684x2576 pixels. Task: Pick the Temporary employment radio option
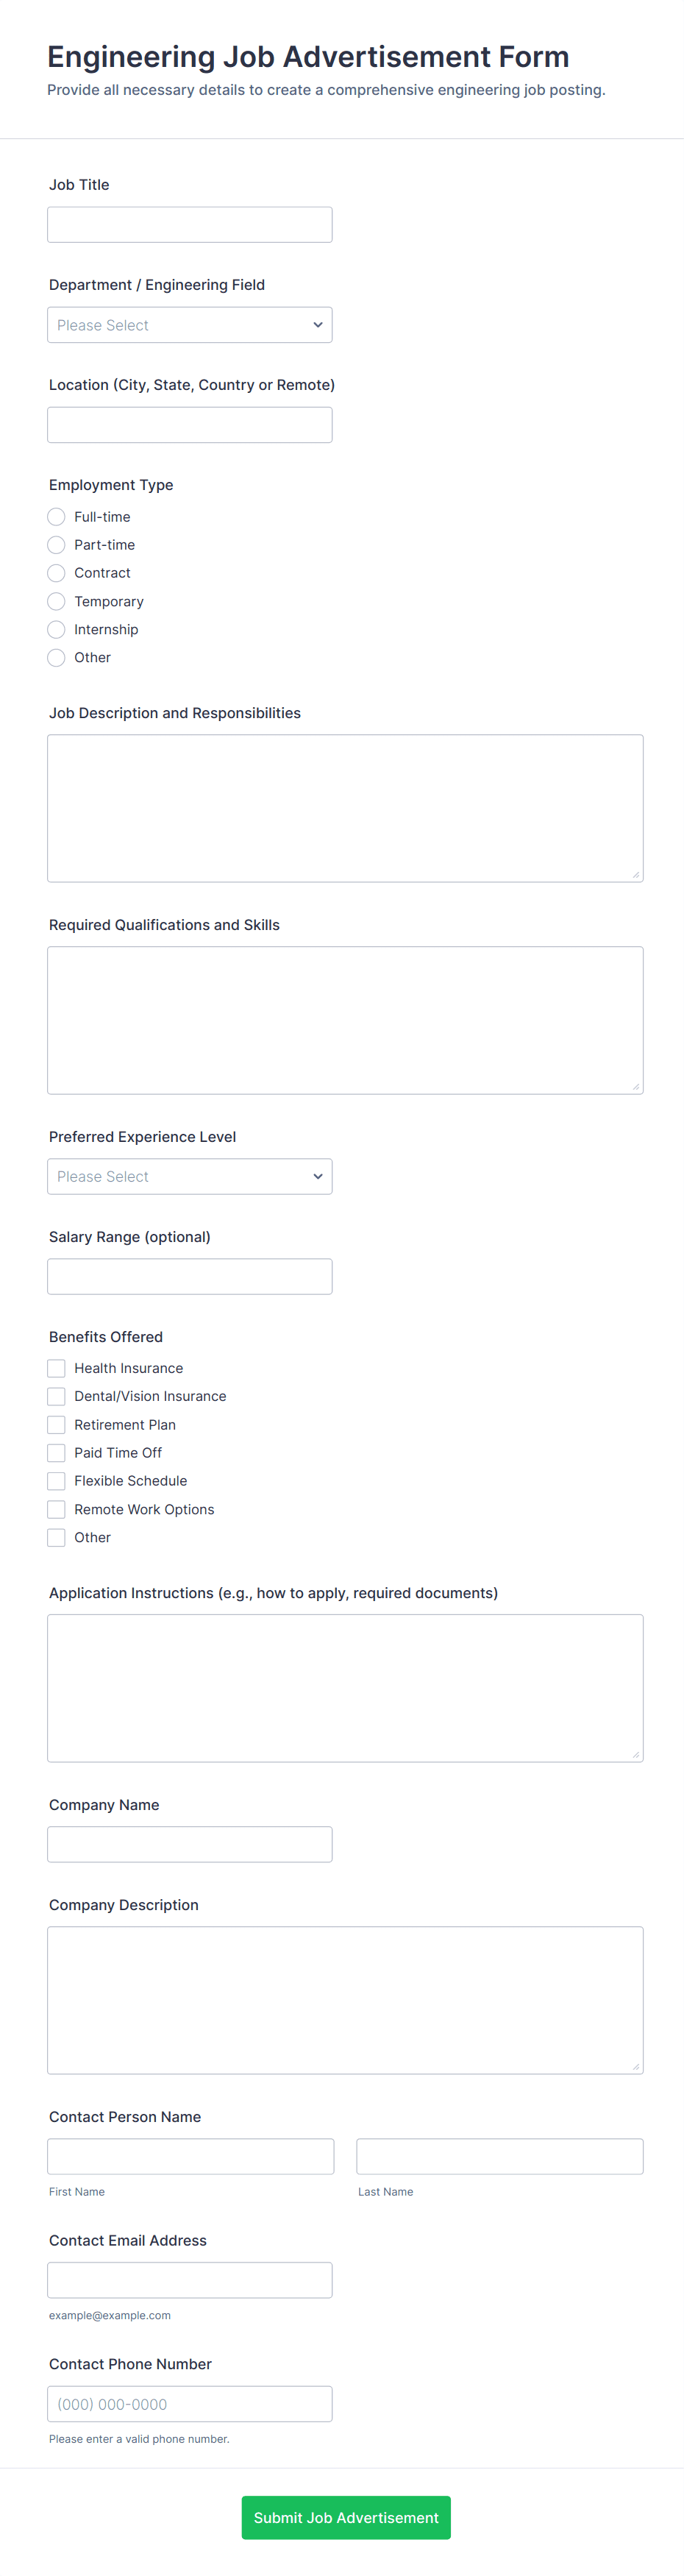click(x=57, y=601)
